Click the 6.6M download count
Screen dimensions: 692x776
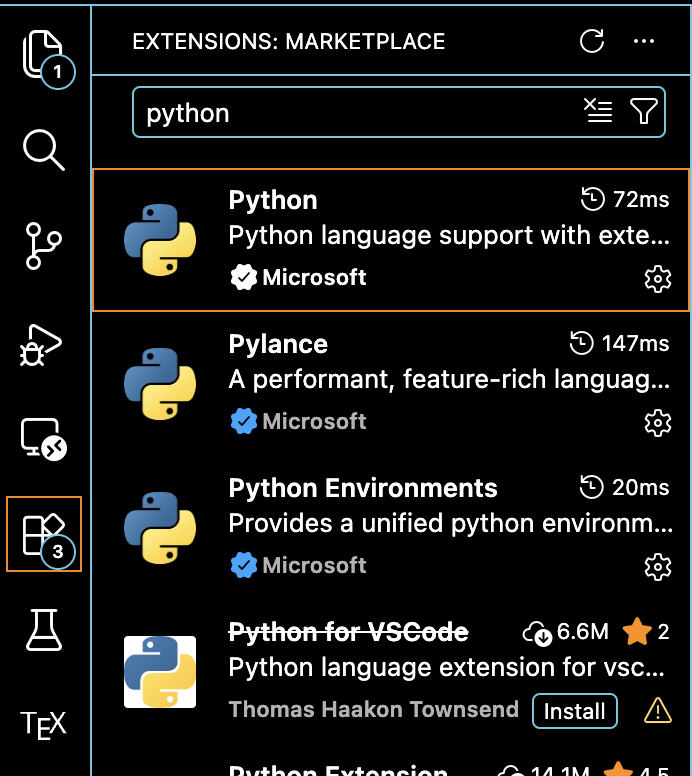pyautogui.click(x=565, y=632)
